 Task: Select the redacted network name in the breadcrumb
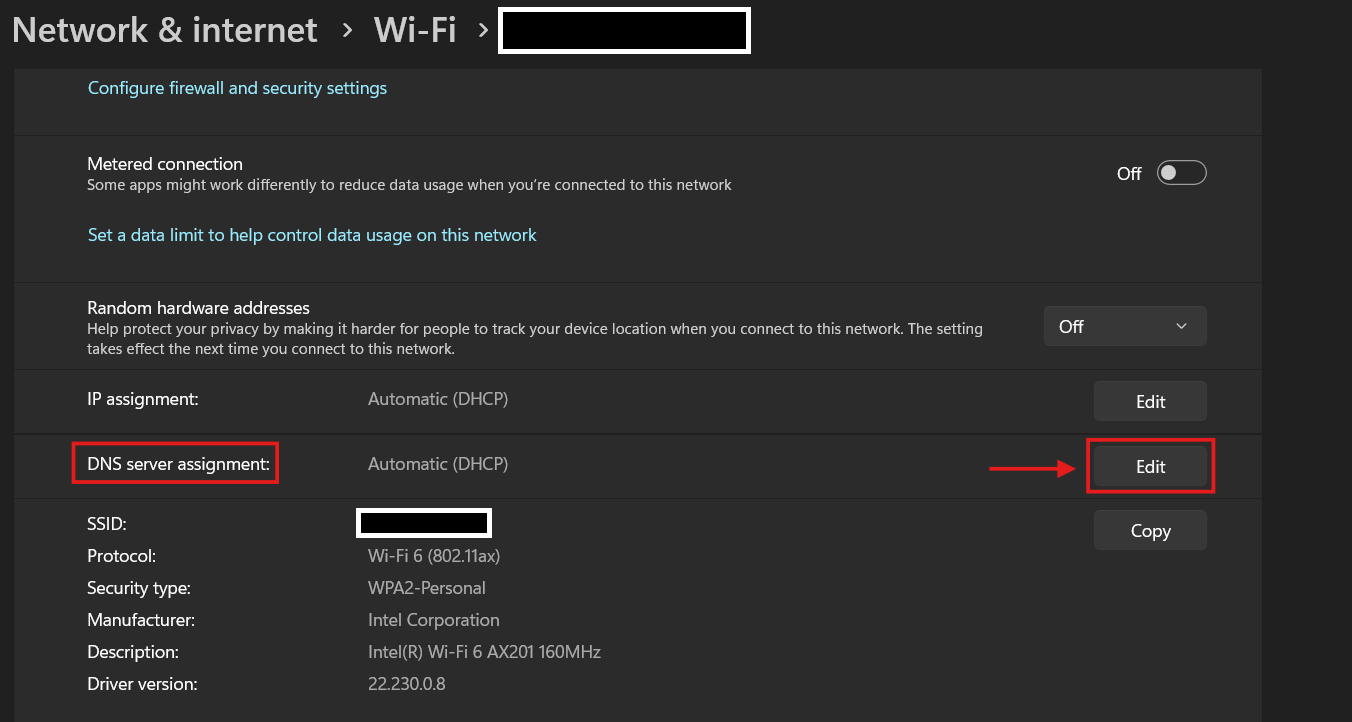[x=624, y=30]
